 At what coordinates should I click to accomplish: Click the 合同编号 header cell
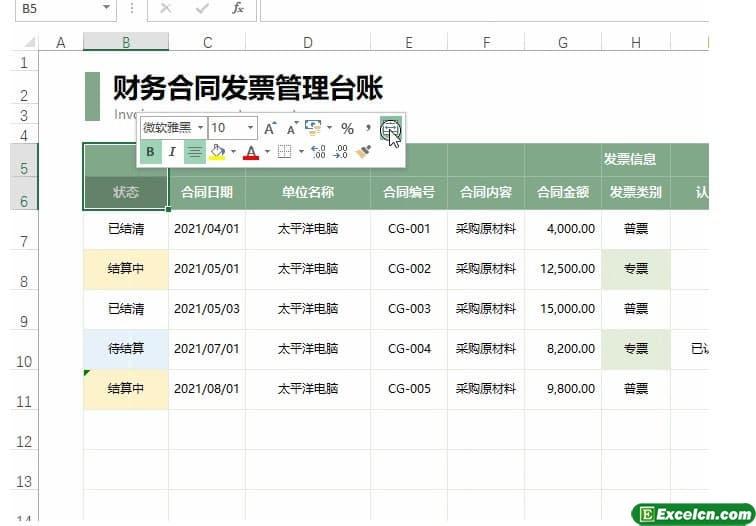click(409, 192)
